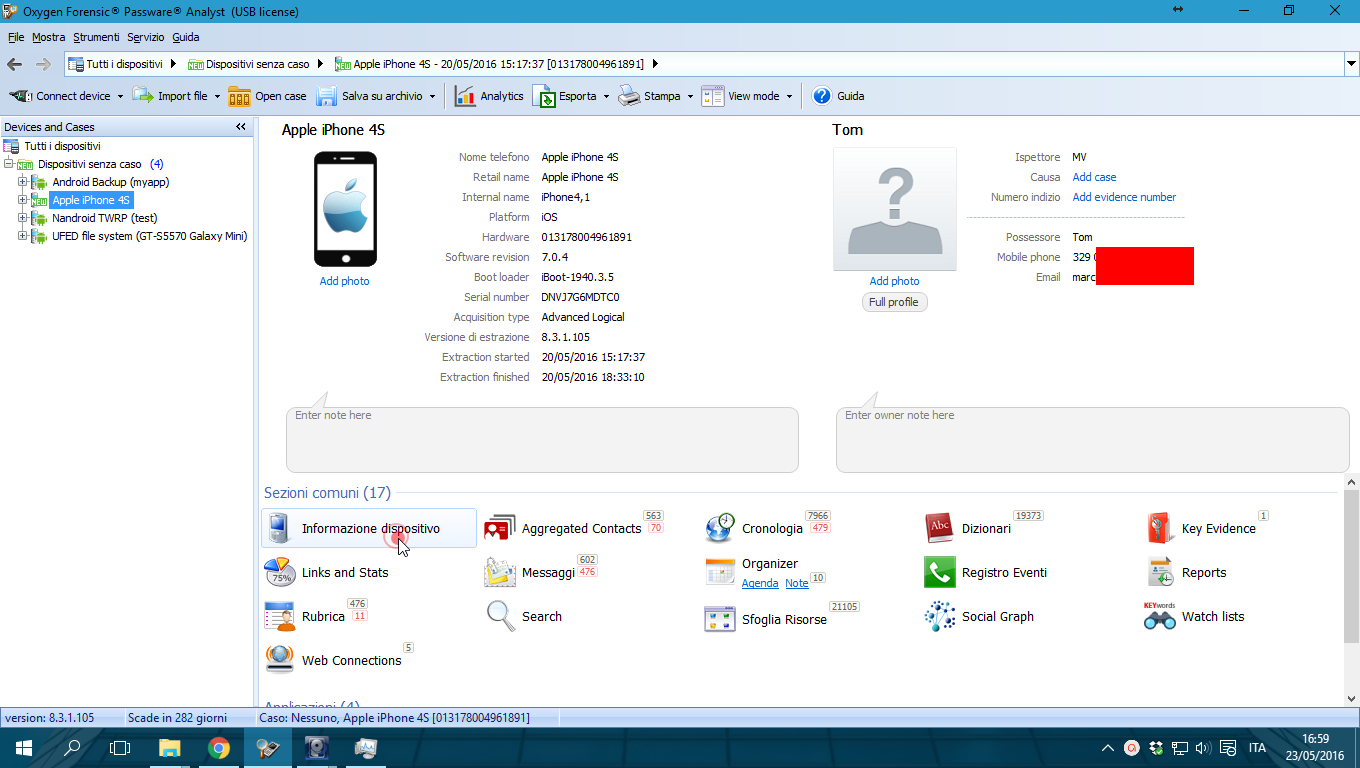
Task: Open Chrome from the taskbar
Action: [x=219, y=747]
